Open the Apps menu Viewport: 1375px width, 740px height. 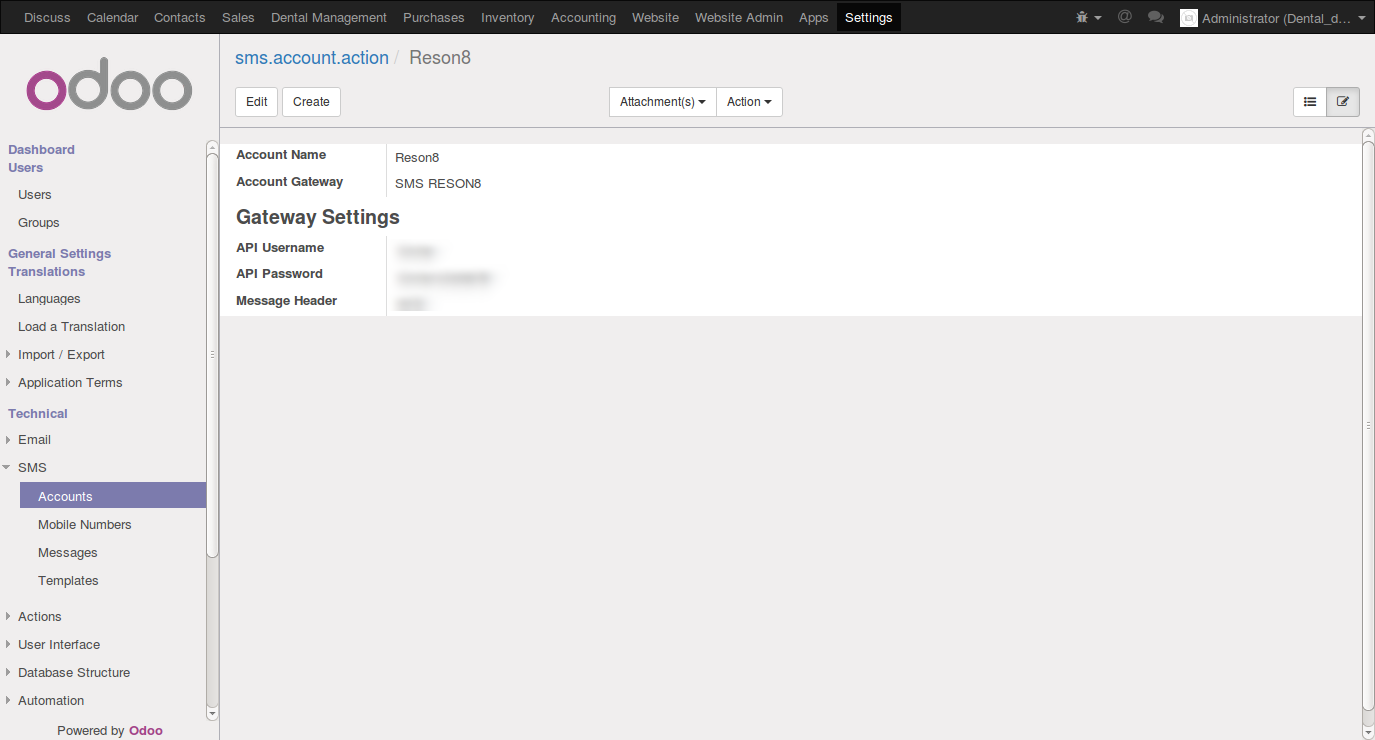[x=814, y=17]
